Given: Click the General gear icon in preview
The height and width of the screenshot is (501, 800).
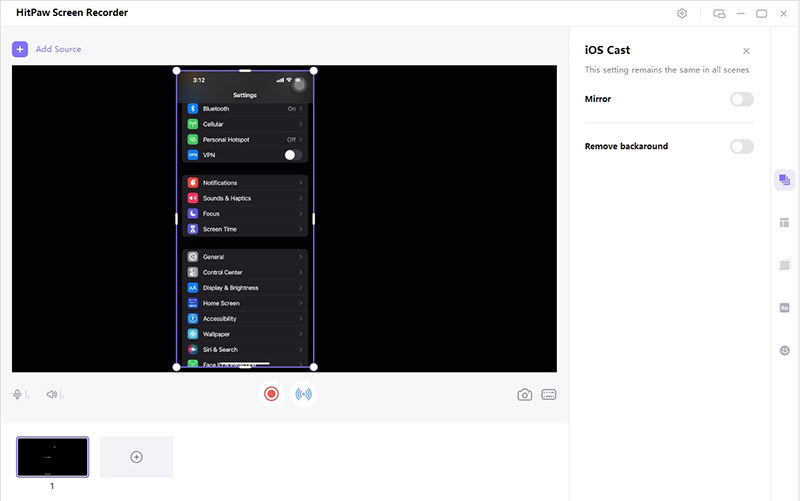Looking at the screenshot, I should coord(193,257).
